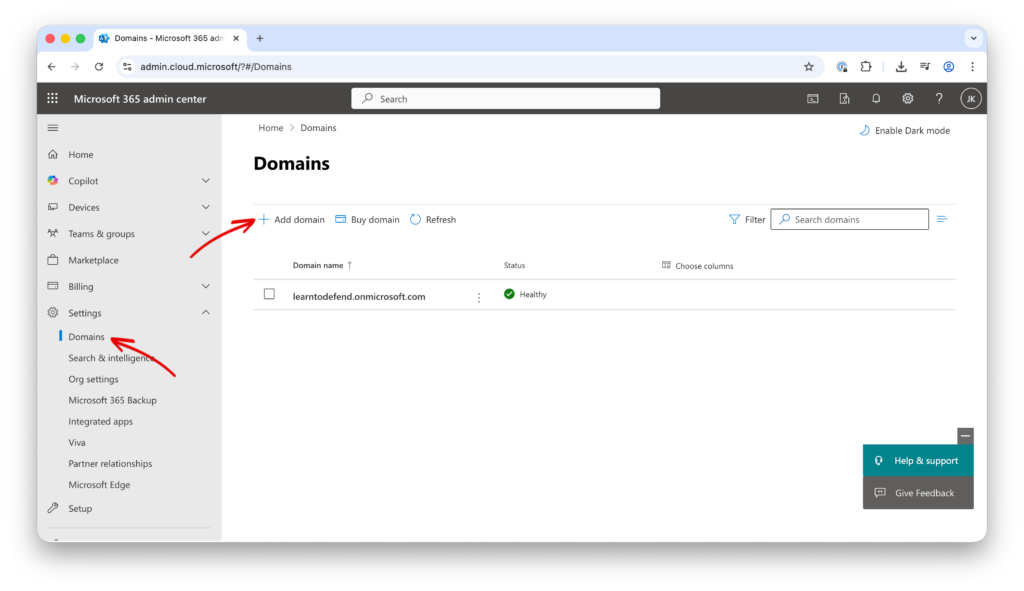Open the settings gear in header
Viewport: 1024px width, 591px height.
click(907, 99)
